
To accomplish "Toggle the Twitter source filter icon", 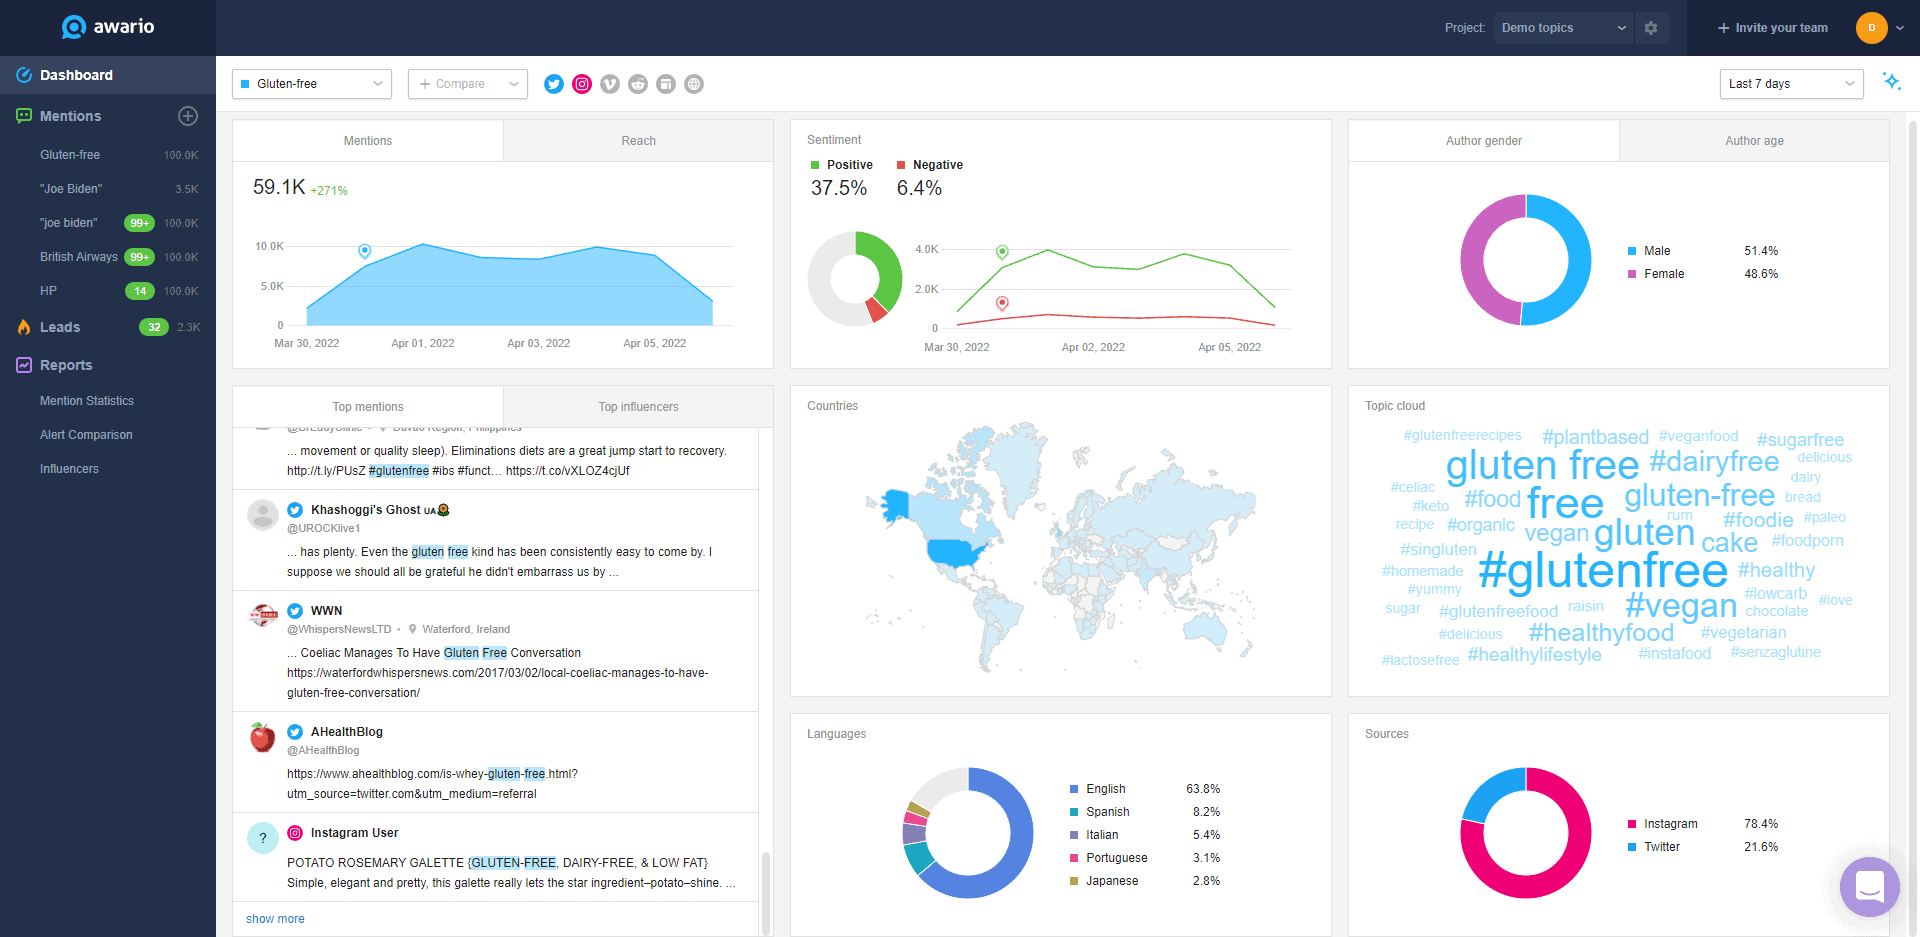I will [554, 84].
